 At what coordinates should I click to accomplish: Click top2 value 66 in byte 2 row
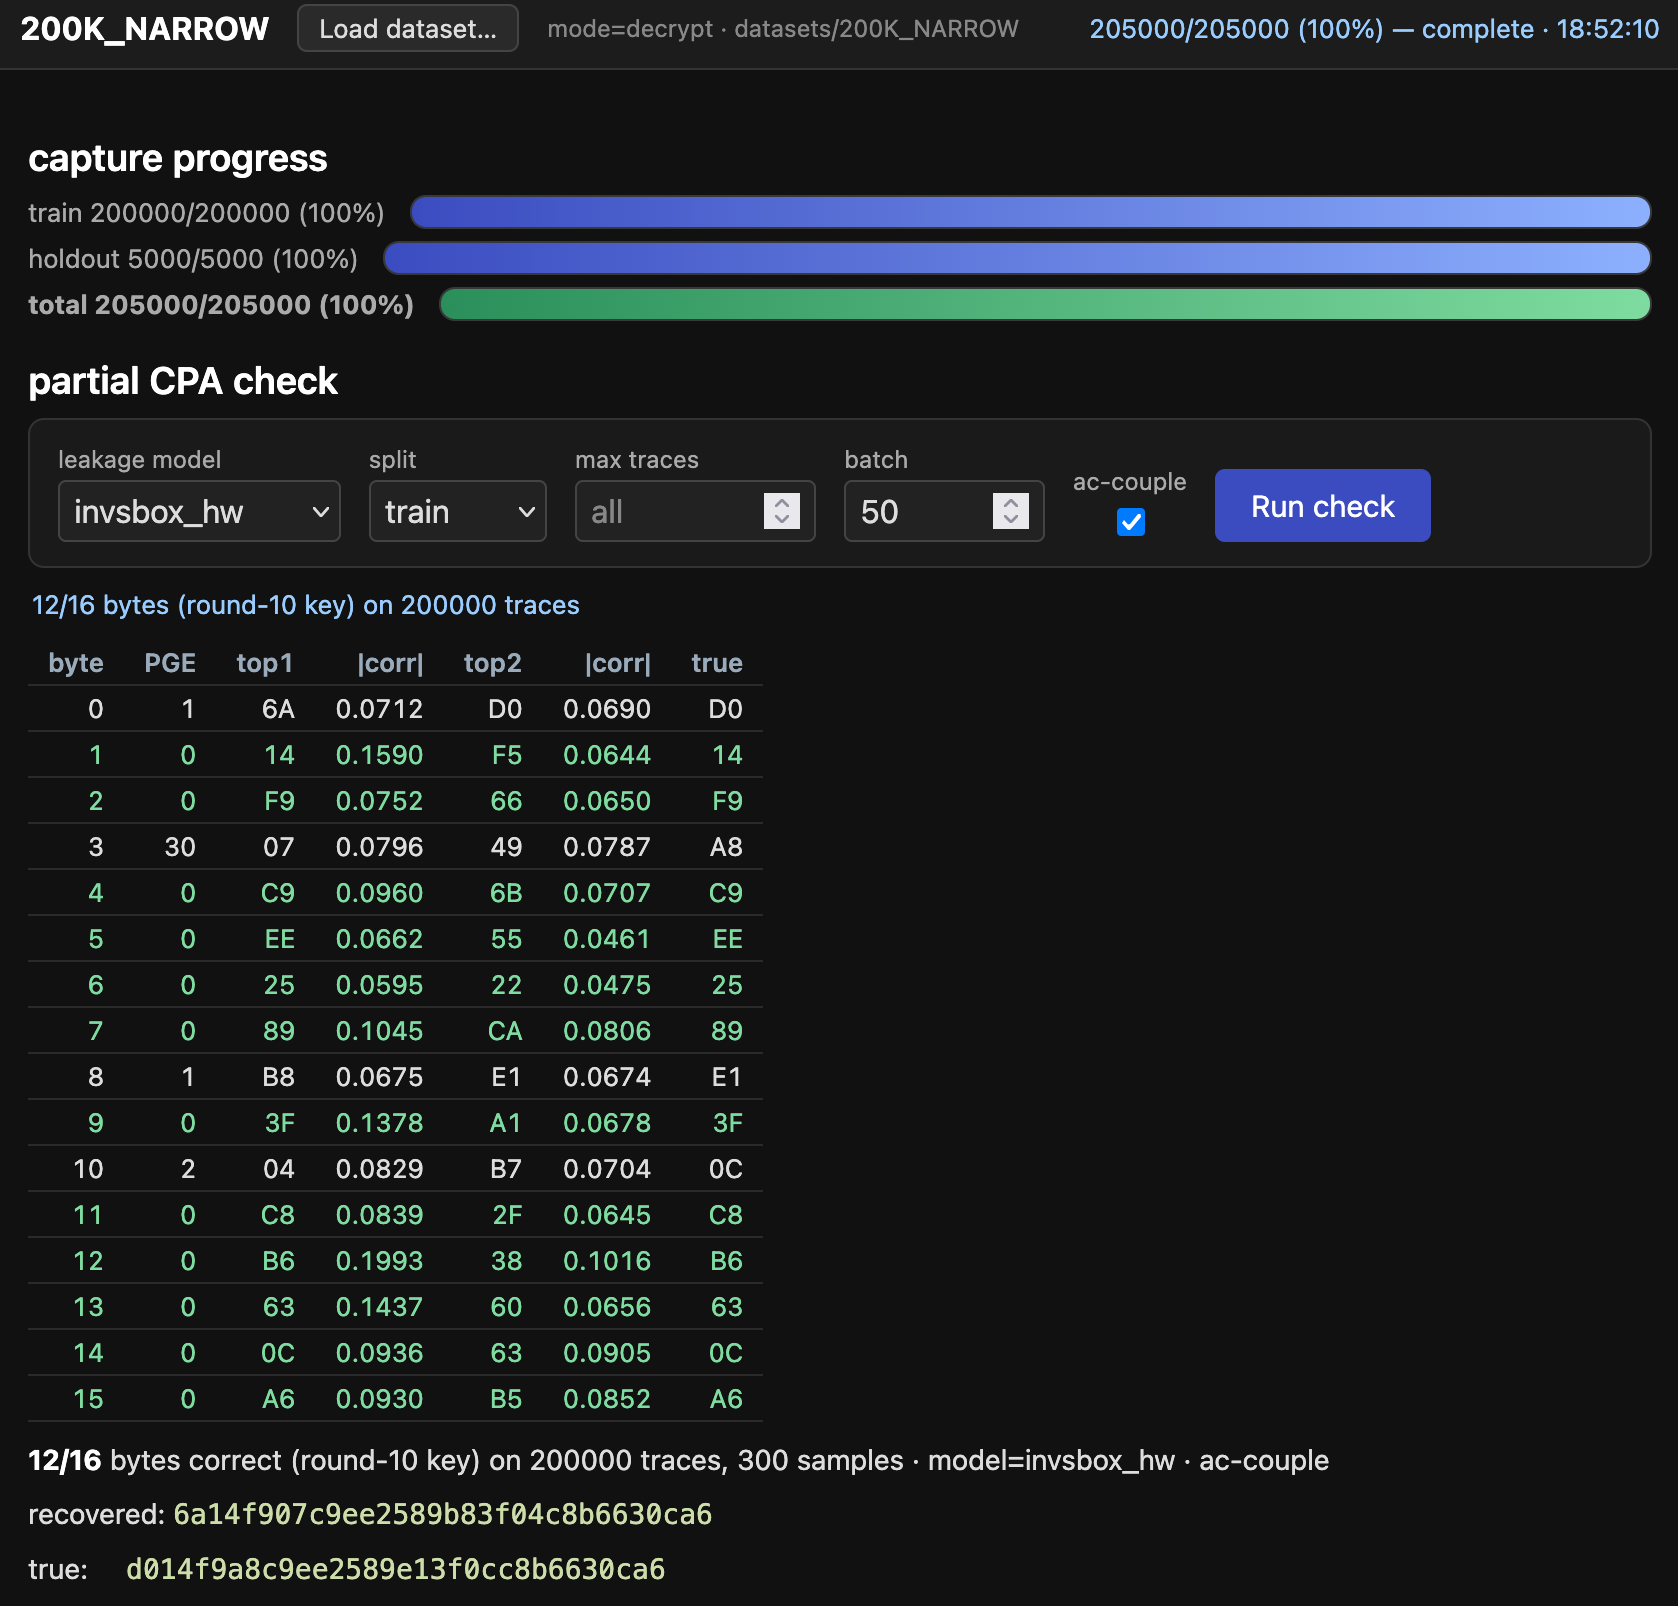click(x=506, y=801)
